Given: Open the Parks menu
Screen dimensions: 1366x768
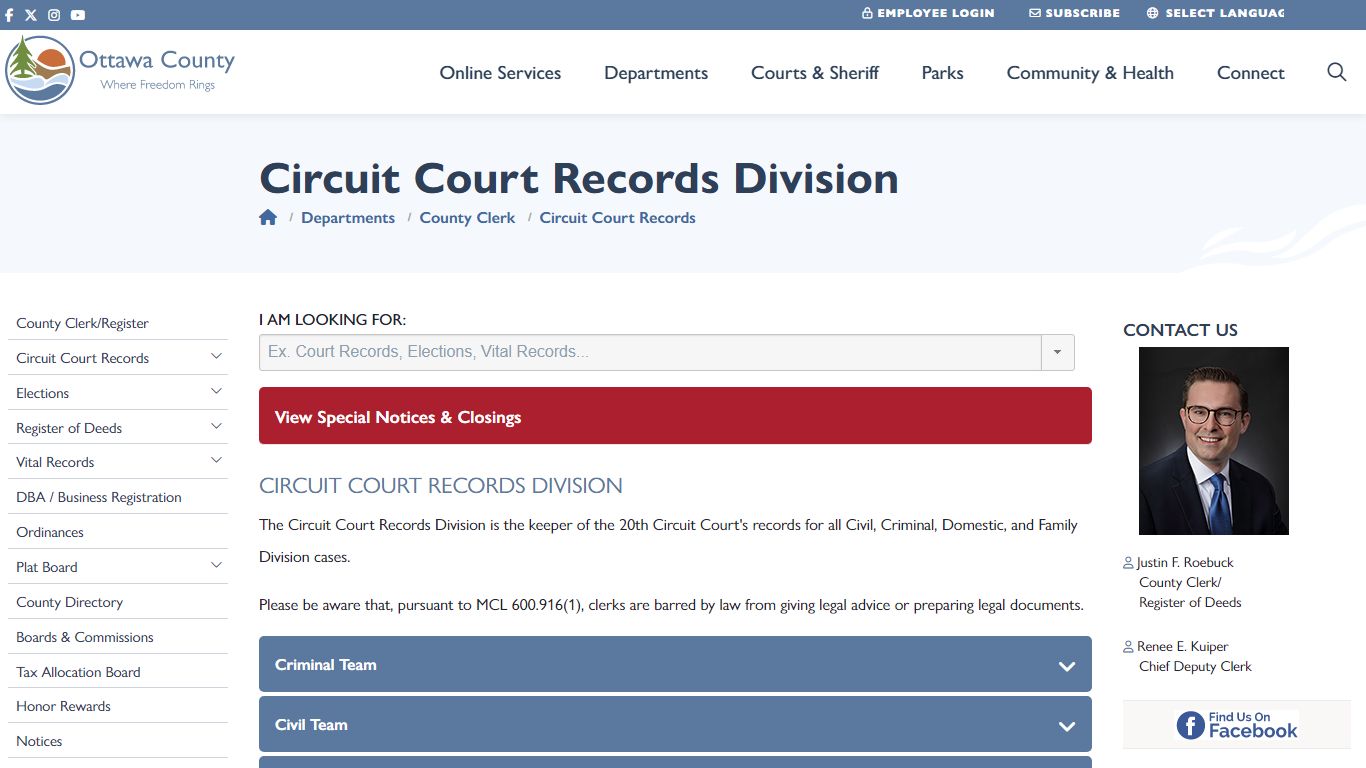Looking at the screenshot, I should (943, 73).
